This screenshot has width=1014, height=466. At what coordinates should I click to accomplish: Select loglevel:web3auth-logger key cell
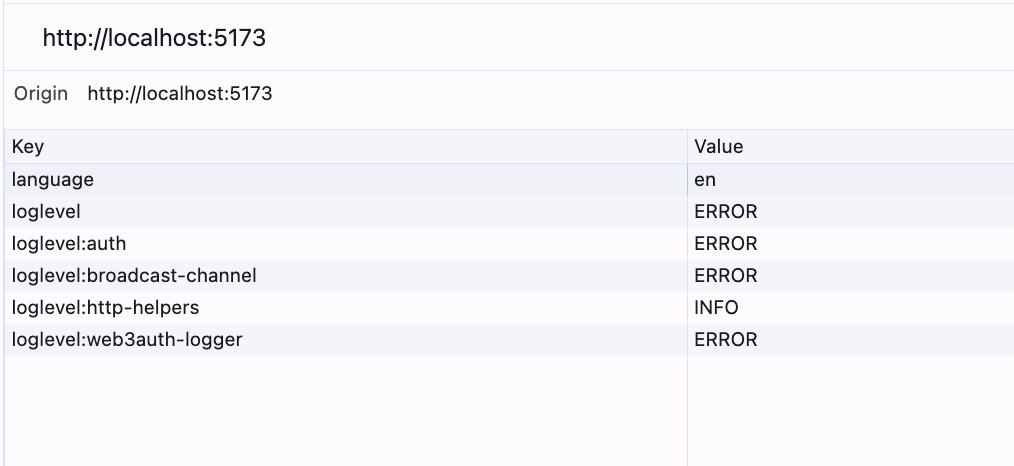coord(346,340)
